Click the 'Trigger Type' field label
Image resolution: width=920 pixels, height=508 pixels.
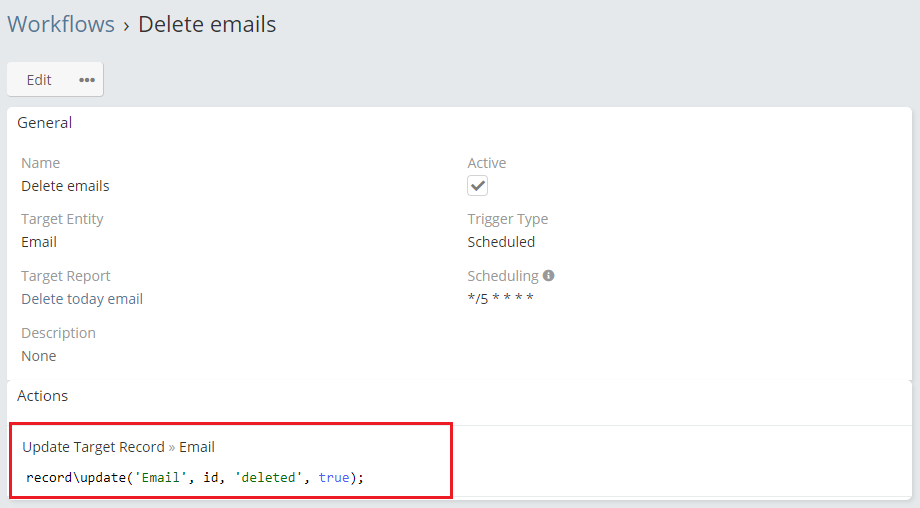tap(507, 219)
